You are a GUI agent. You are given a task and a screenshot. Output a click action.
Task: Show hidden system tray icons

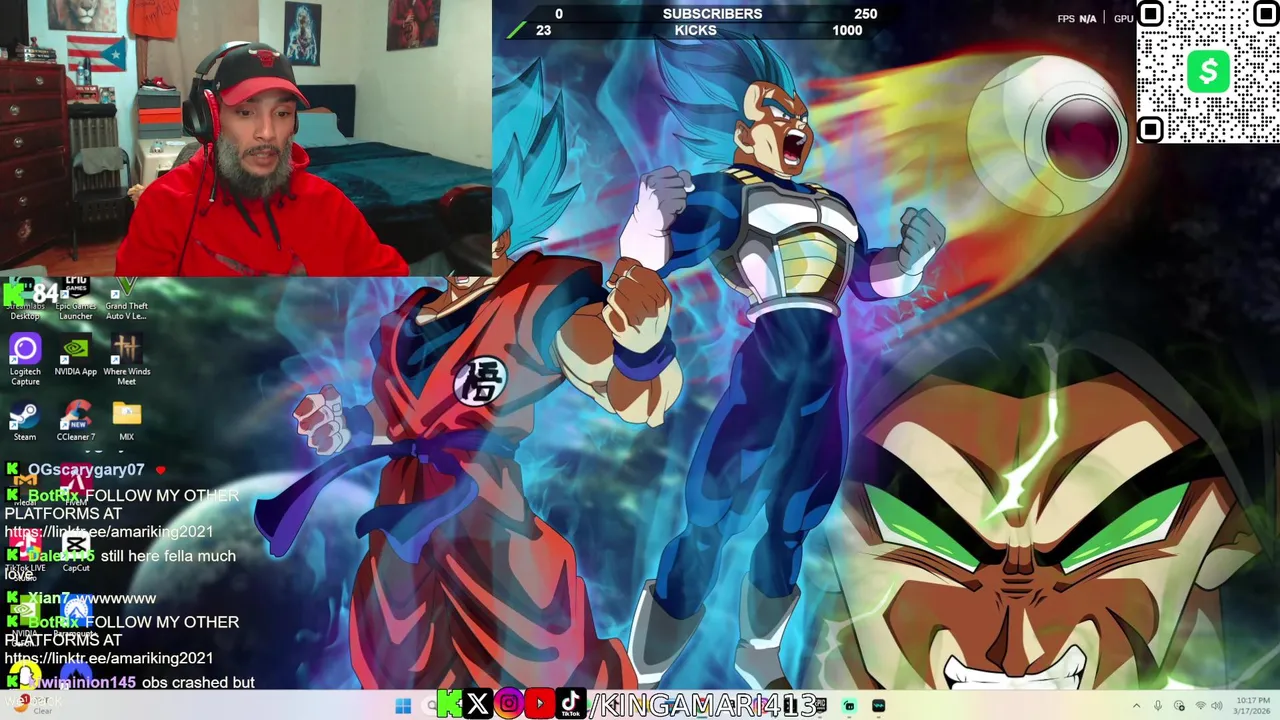1136,706
